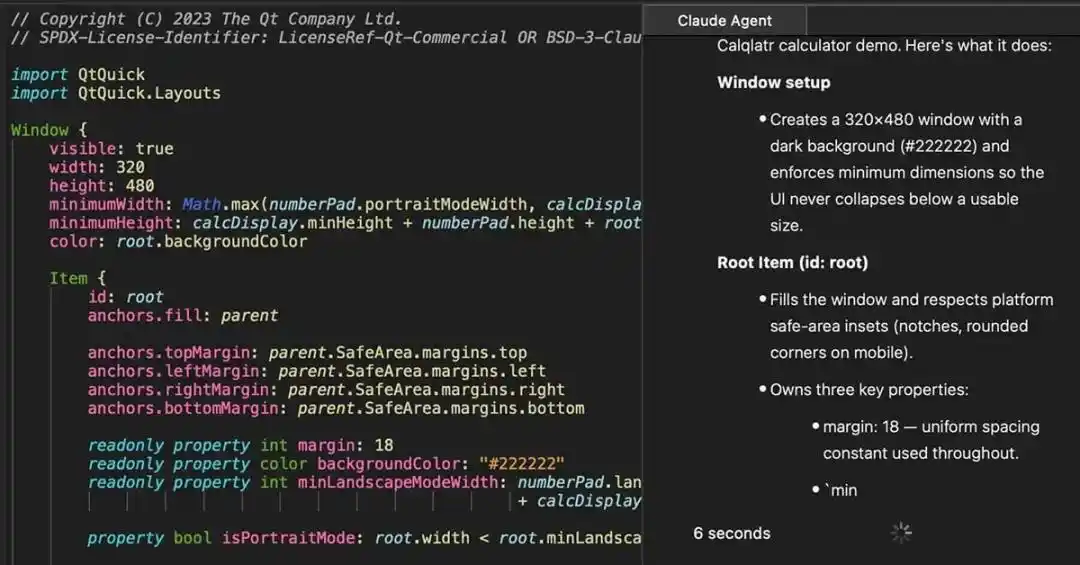This screenshot has height=565, width=1080.
Task: Click the "minLandscapeModeWidth" property line
Action: pos(364,483)
